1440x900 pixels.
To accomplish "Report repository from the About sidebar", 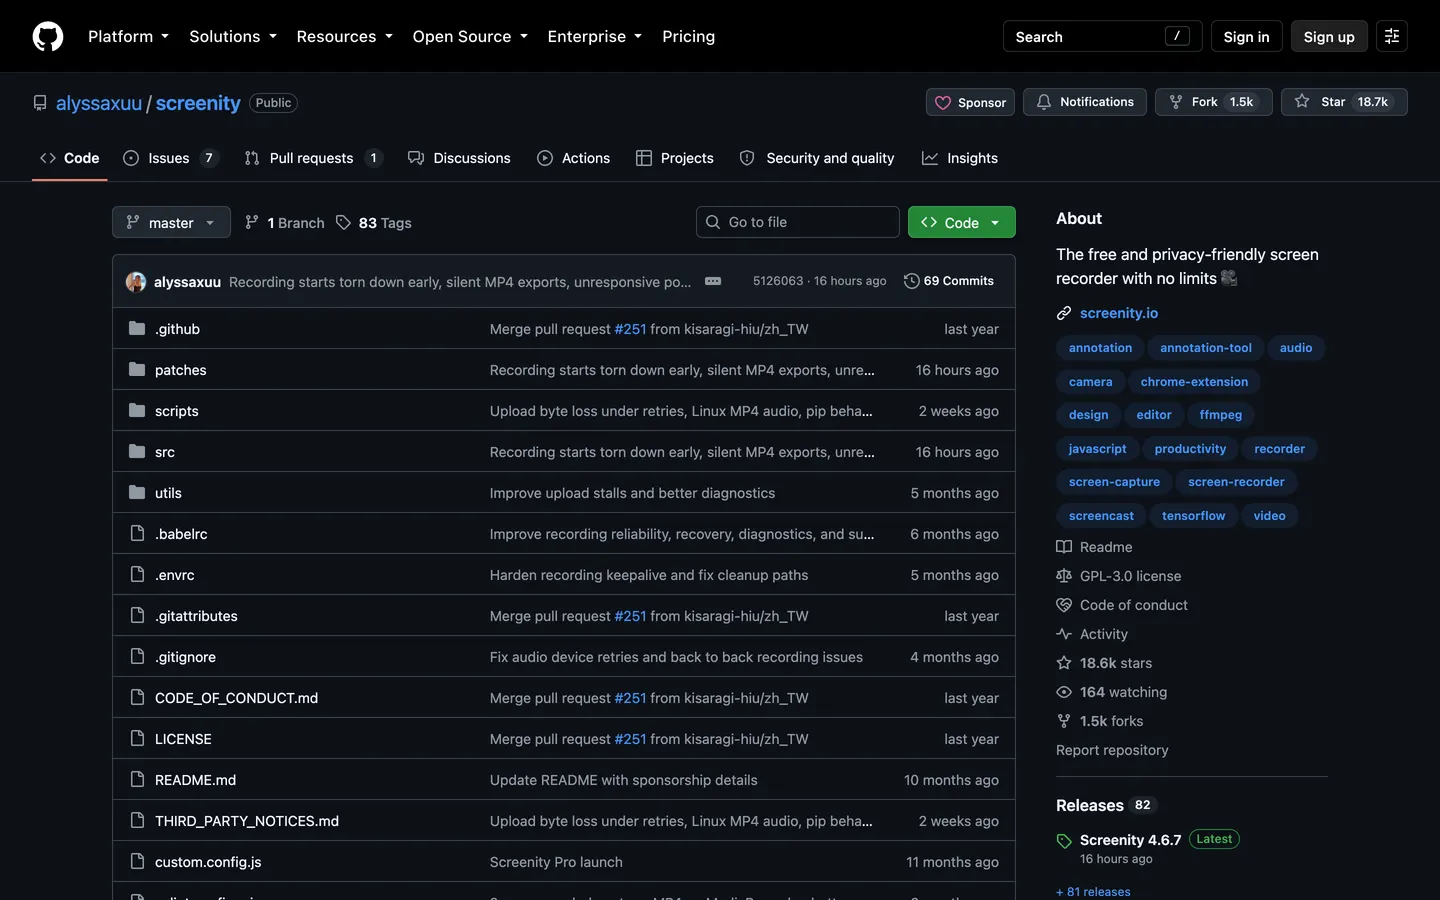I will (1112, 750).
